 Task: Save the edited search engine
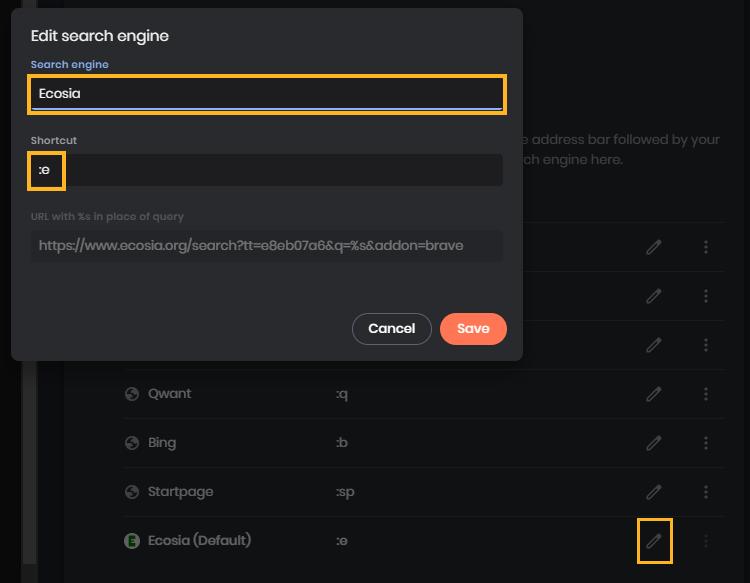point(473,329)
